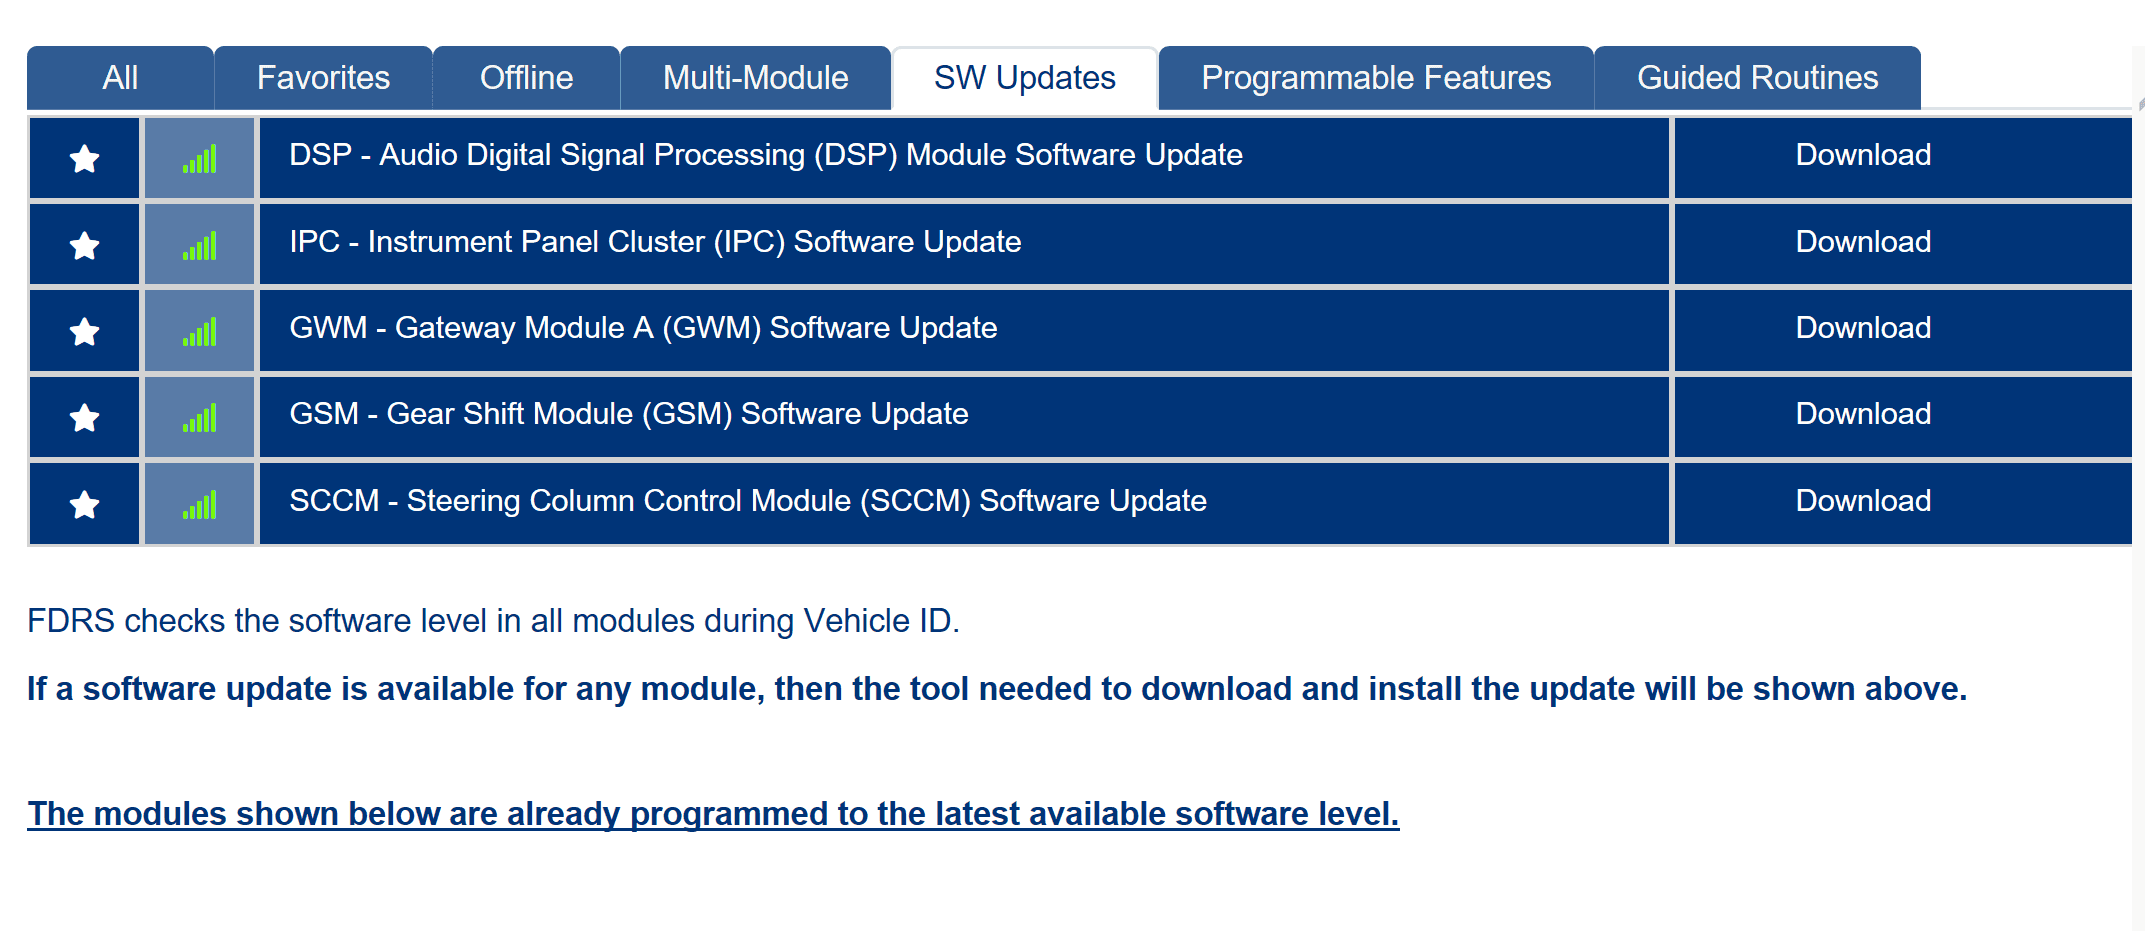2145x931 pixels.
Task: Download the SCCM software update
Action: pyautogui.click(x=1862, y=503)
